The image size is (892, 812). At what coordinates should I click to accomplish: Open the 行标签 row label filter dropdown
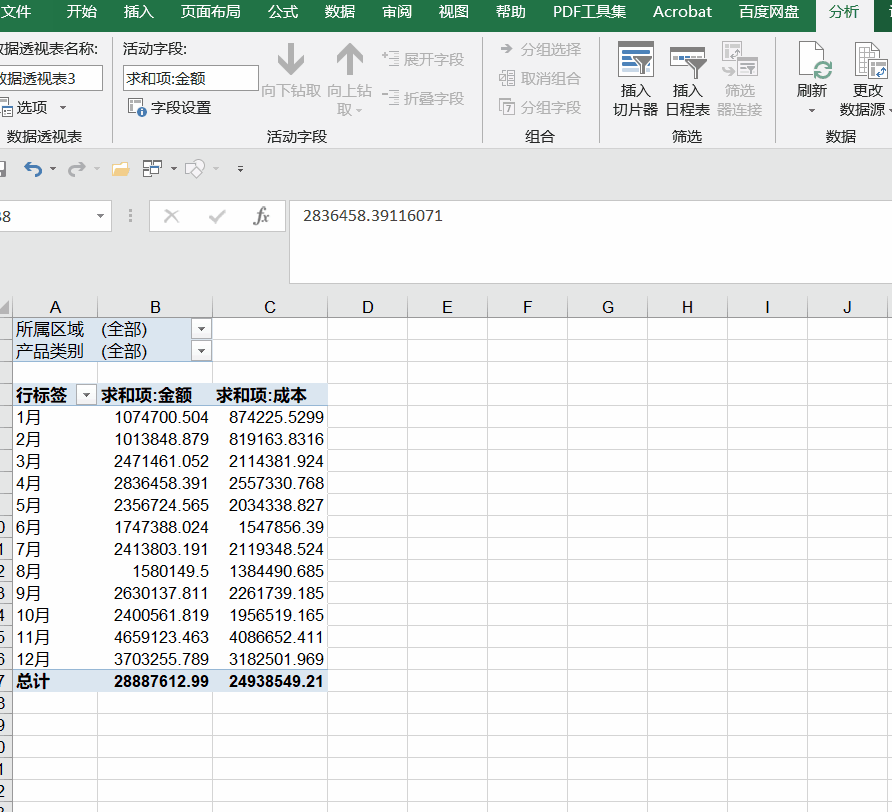pos(86,395)
